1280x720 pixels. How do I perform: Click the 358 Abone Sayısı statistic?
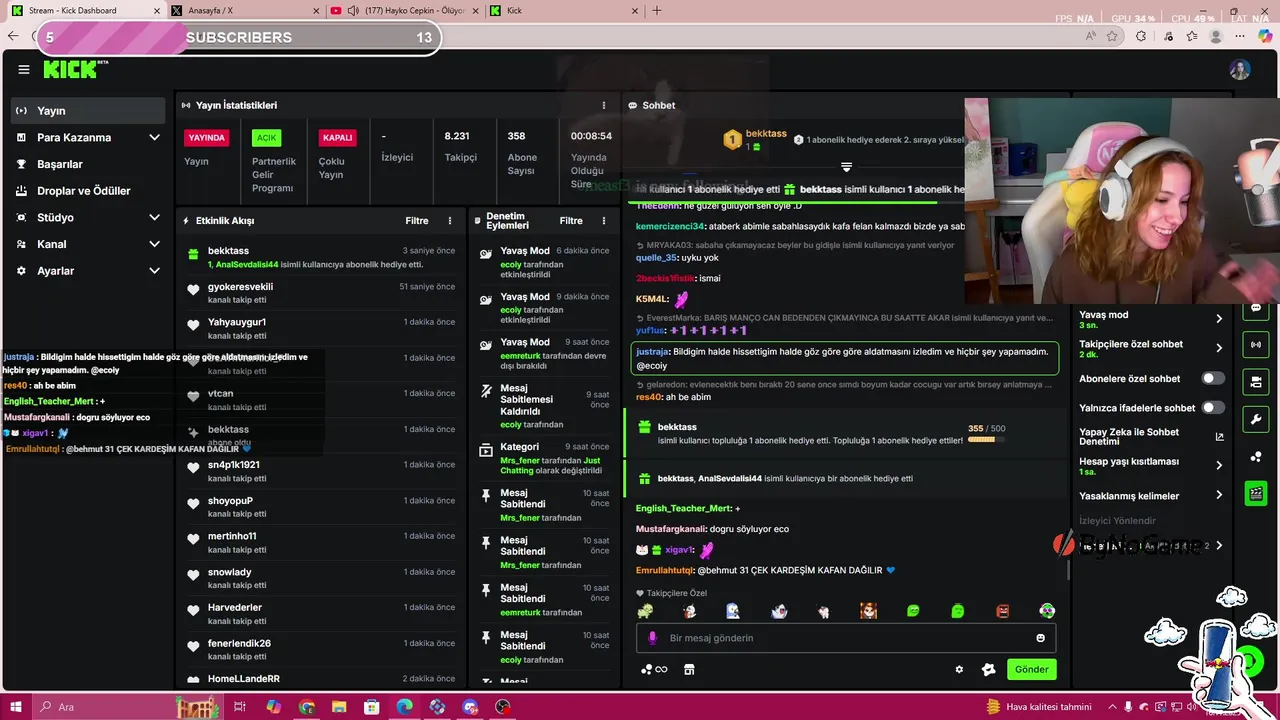click(522, 153)
